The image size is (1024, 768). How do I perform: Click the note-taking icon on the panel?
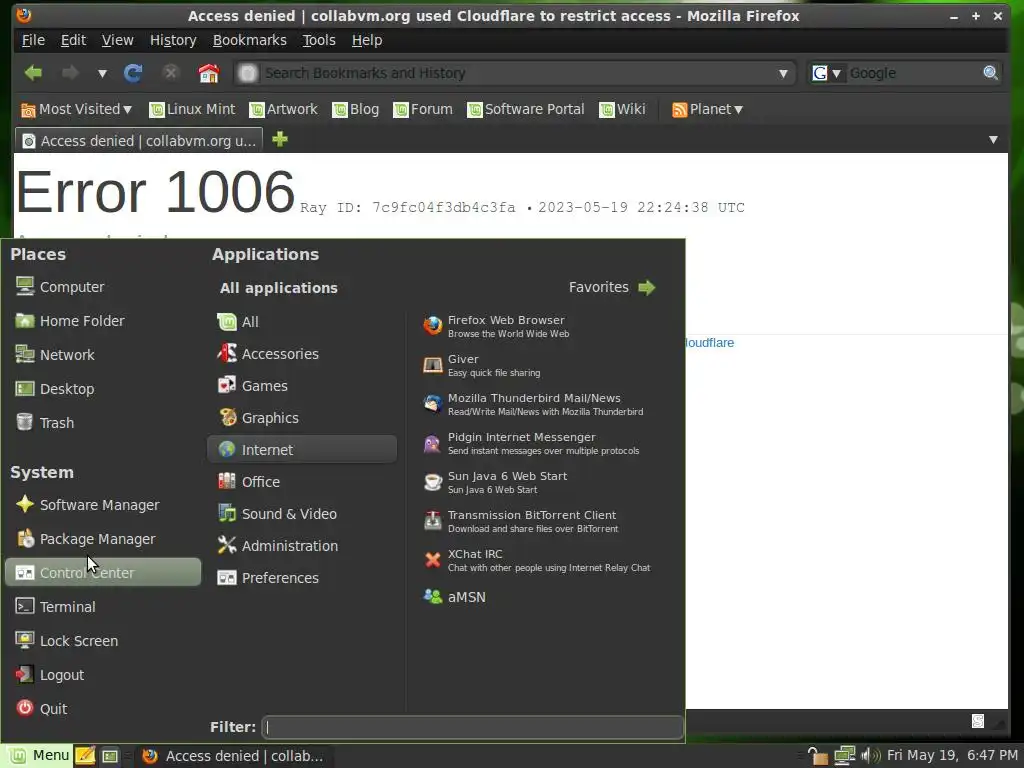(85, 756)
